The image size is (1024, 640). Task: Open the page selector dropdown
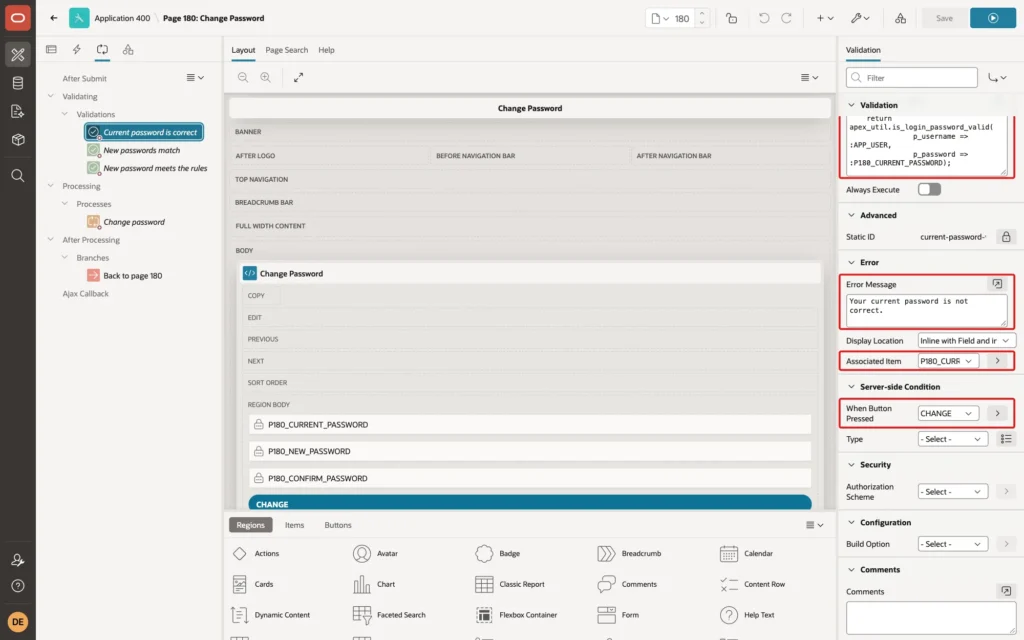pos(660,18)
